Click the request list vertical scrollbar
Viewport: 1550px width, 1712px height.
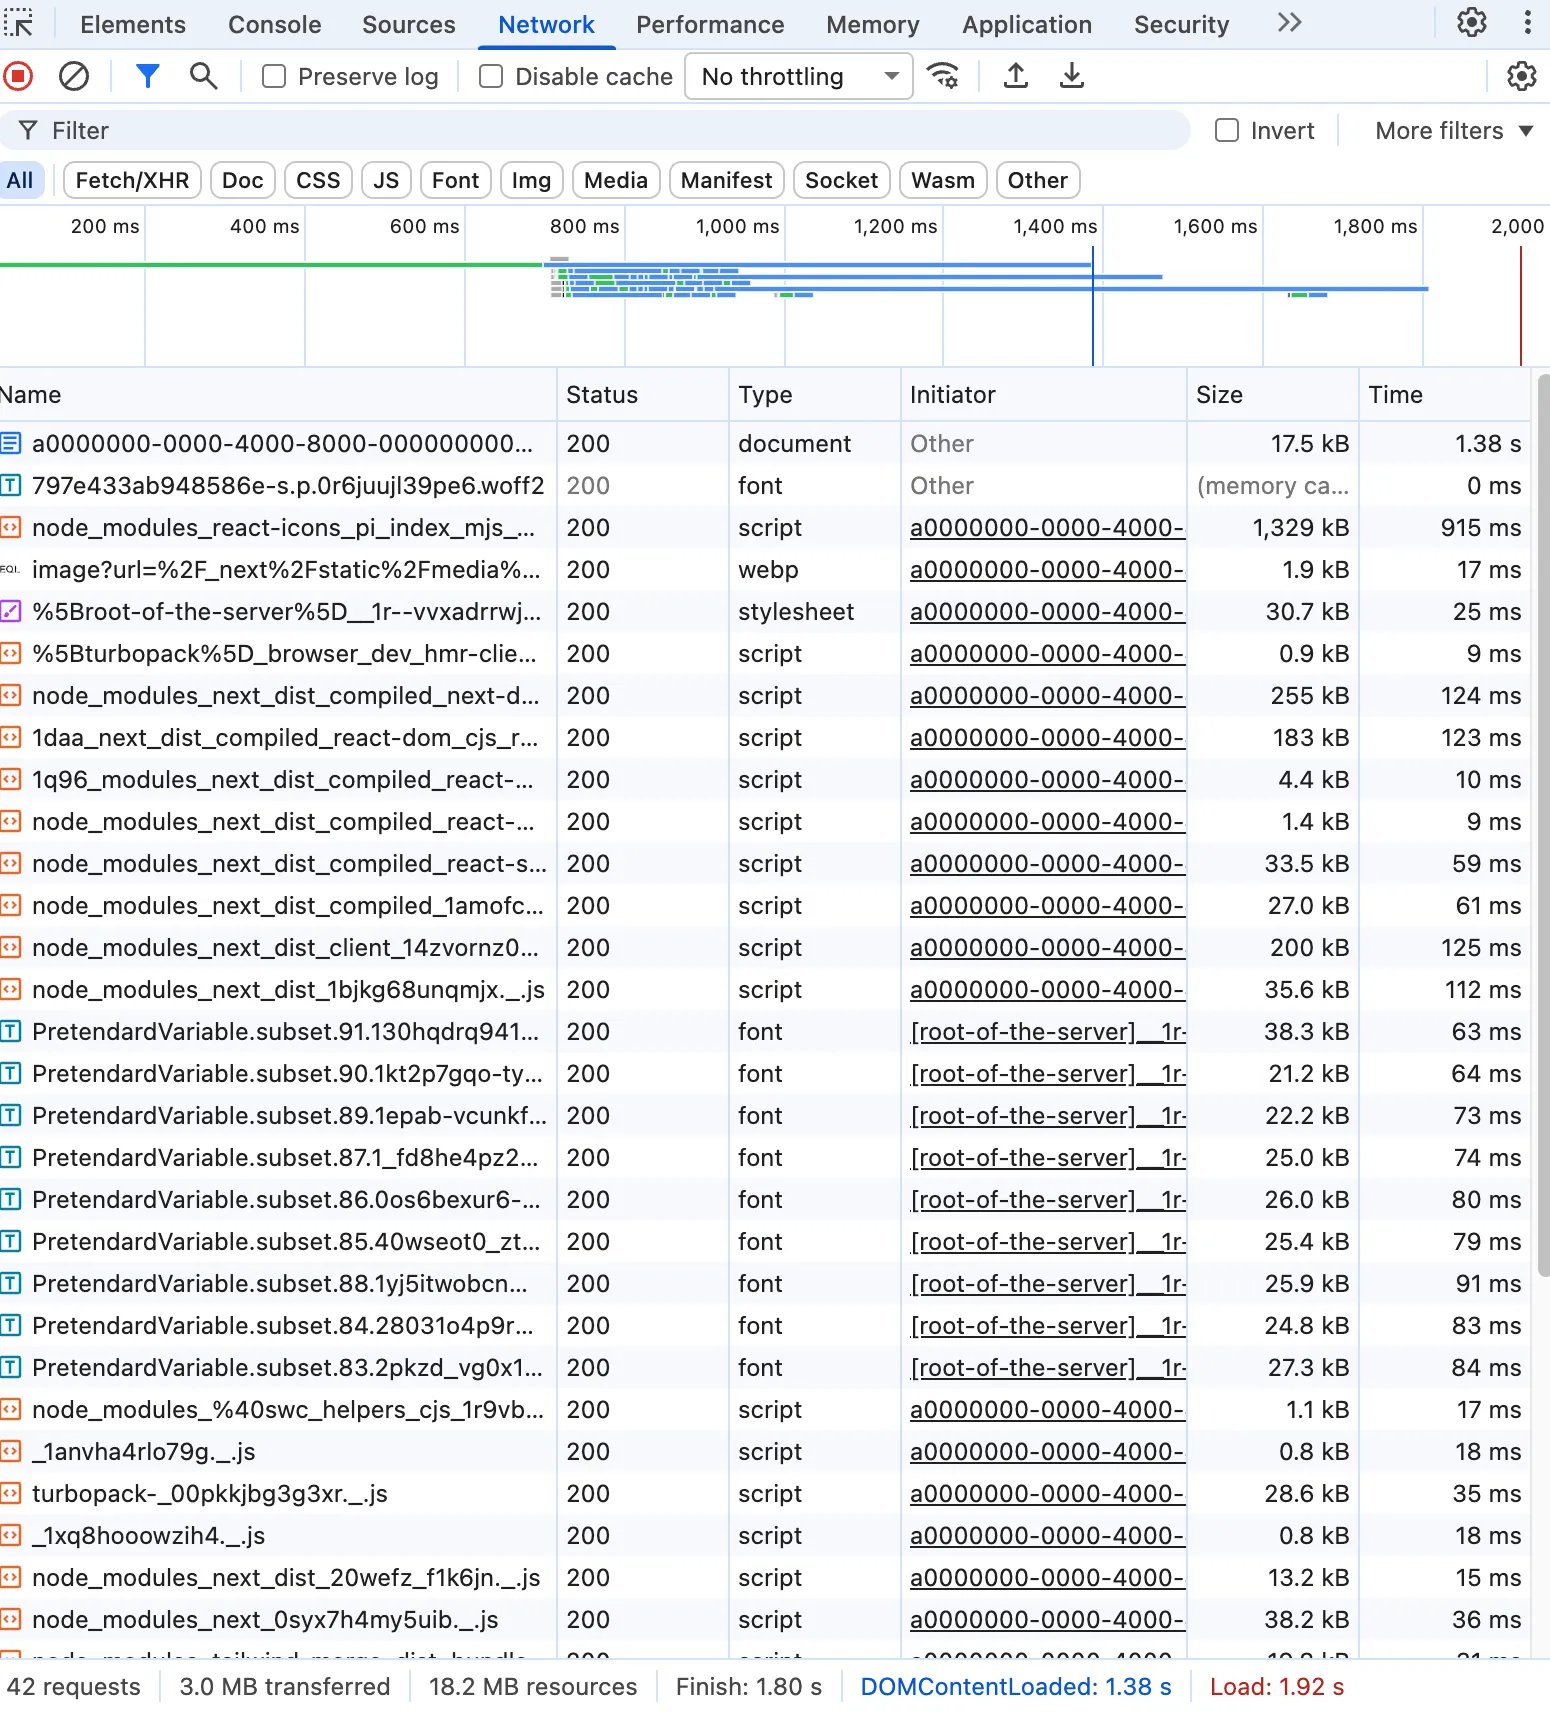1543,826
